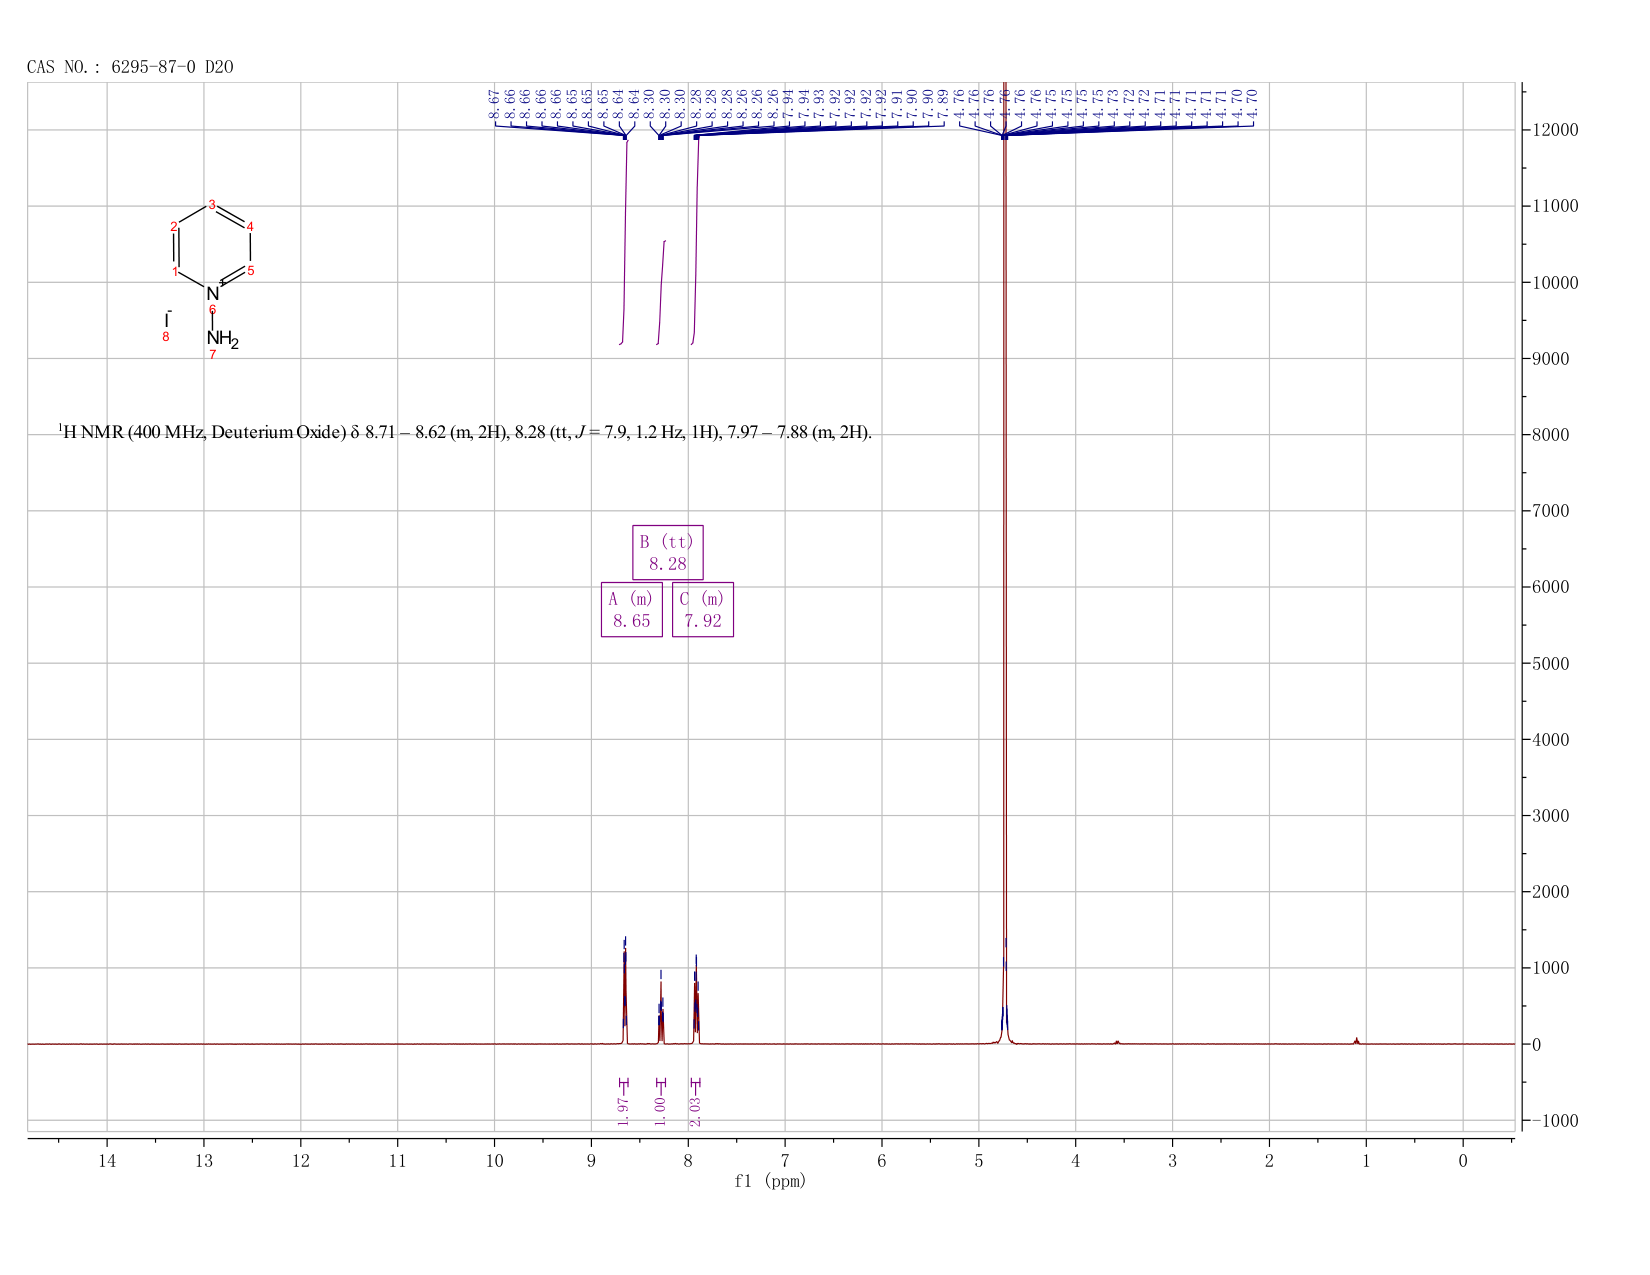The height and width of the screenshot is (1275, 1650).
Task: Click the 7.89 peak label at top
Action: [x=943, y=103]
